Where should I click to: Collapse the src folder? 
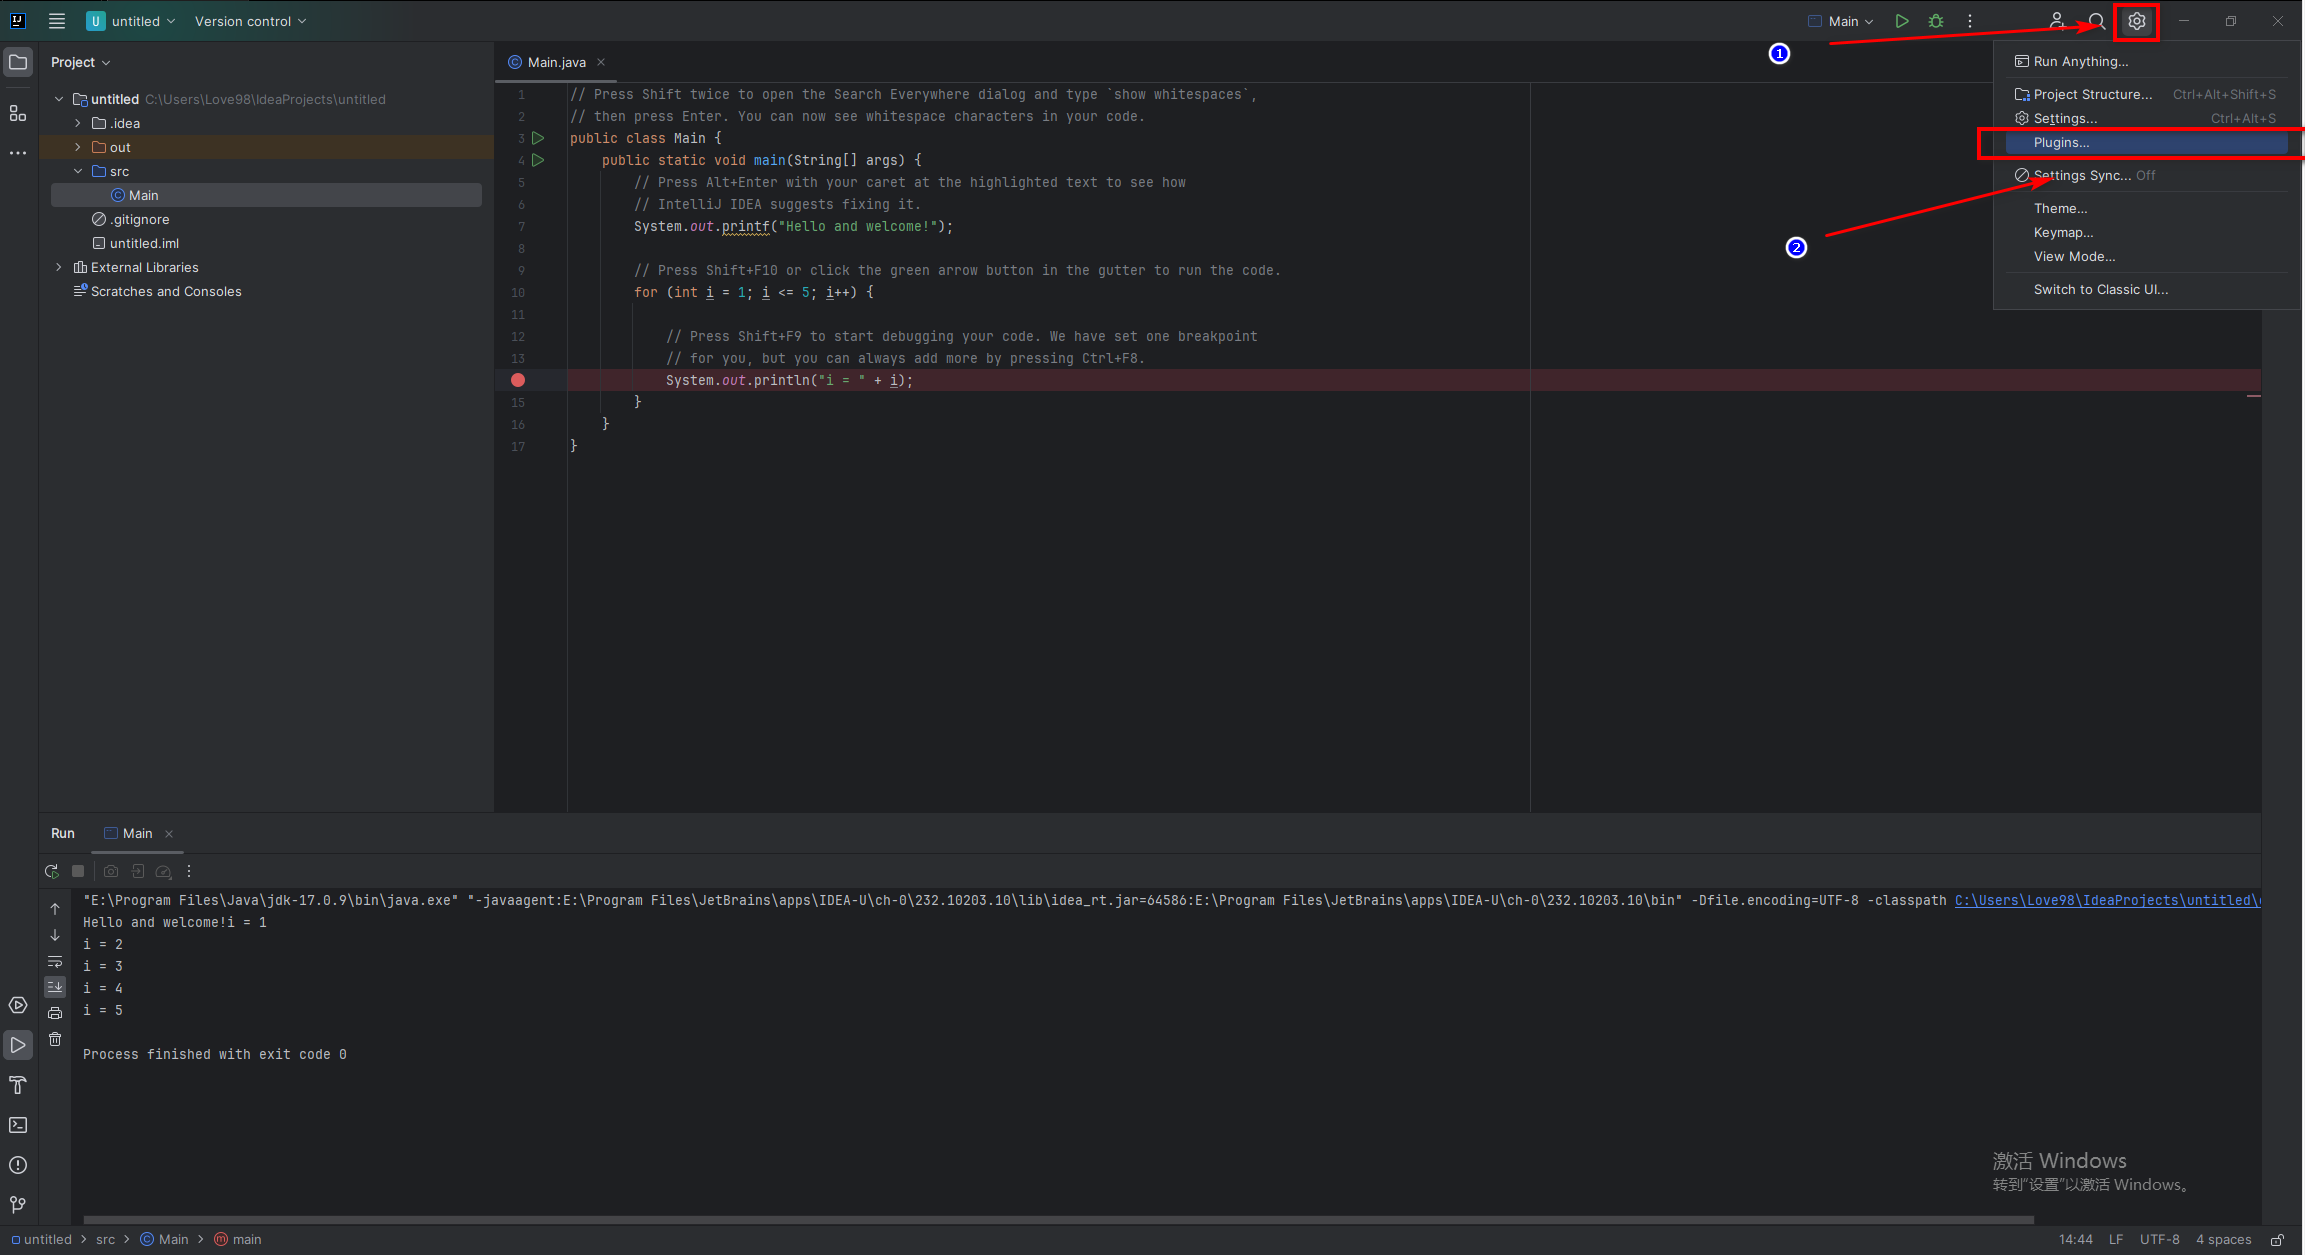(x=78, y=171)
